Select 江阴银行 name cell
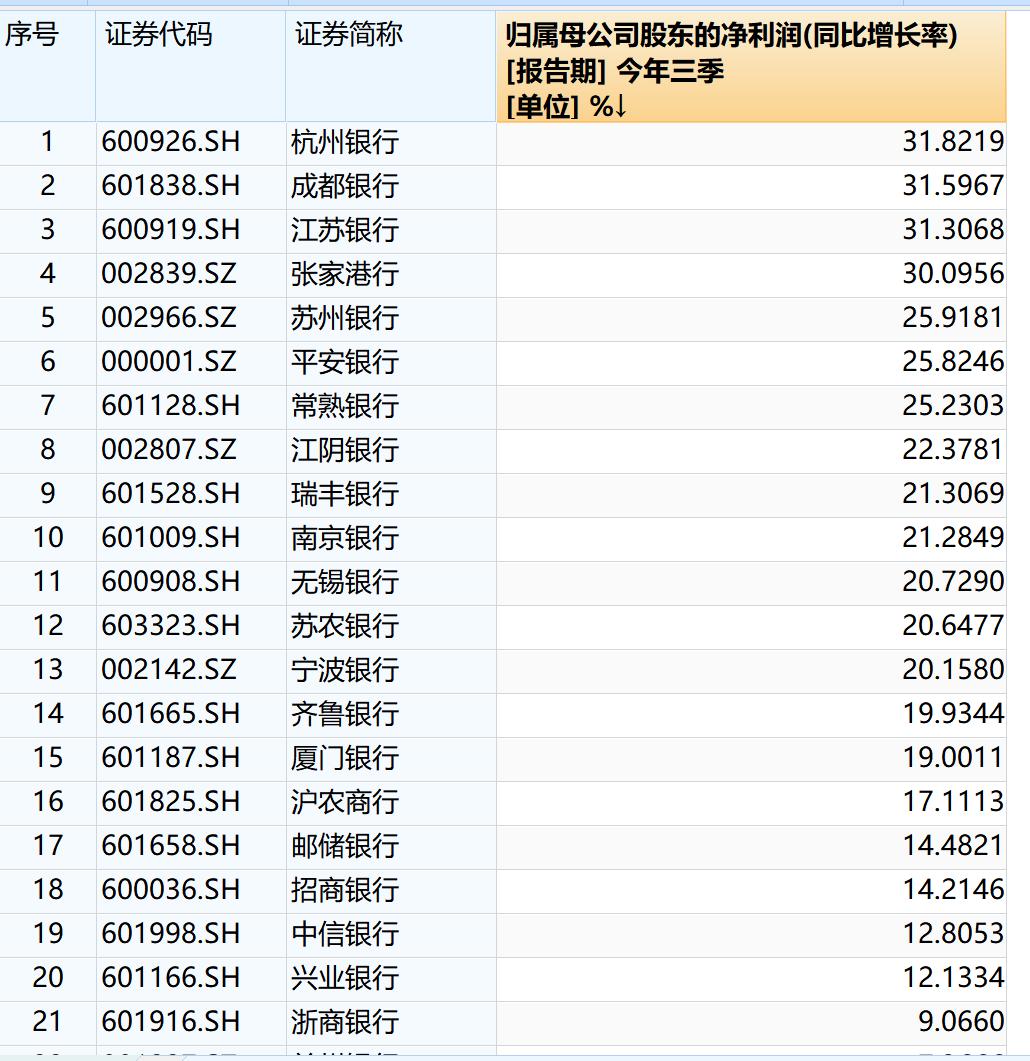The image size is (1030, 1061). tap(391, 451)
